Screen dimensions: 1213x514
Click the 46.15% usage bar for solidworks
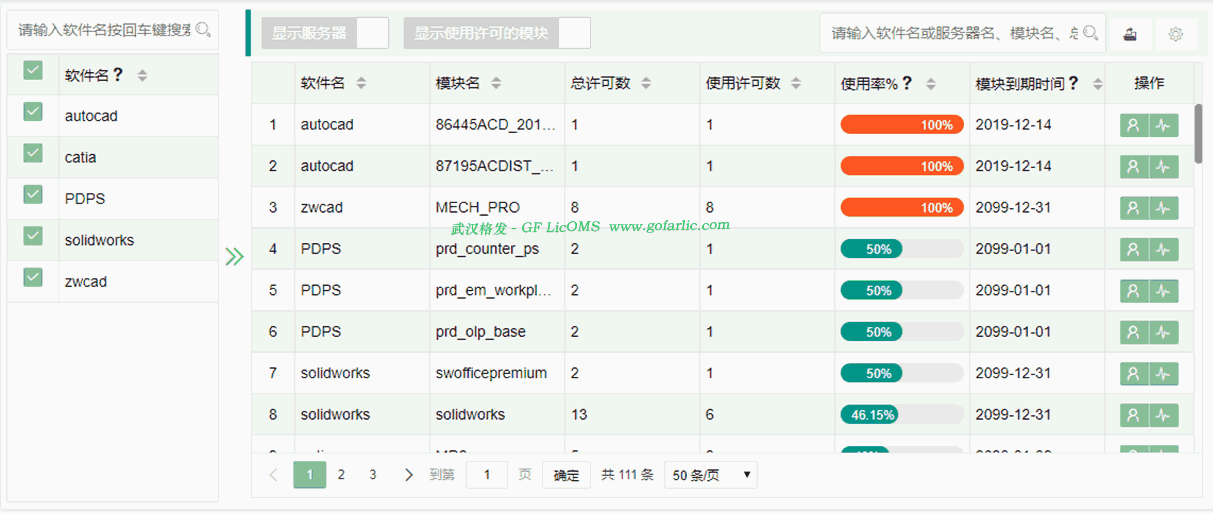(x=902, y=415)
